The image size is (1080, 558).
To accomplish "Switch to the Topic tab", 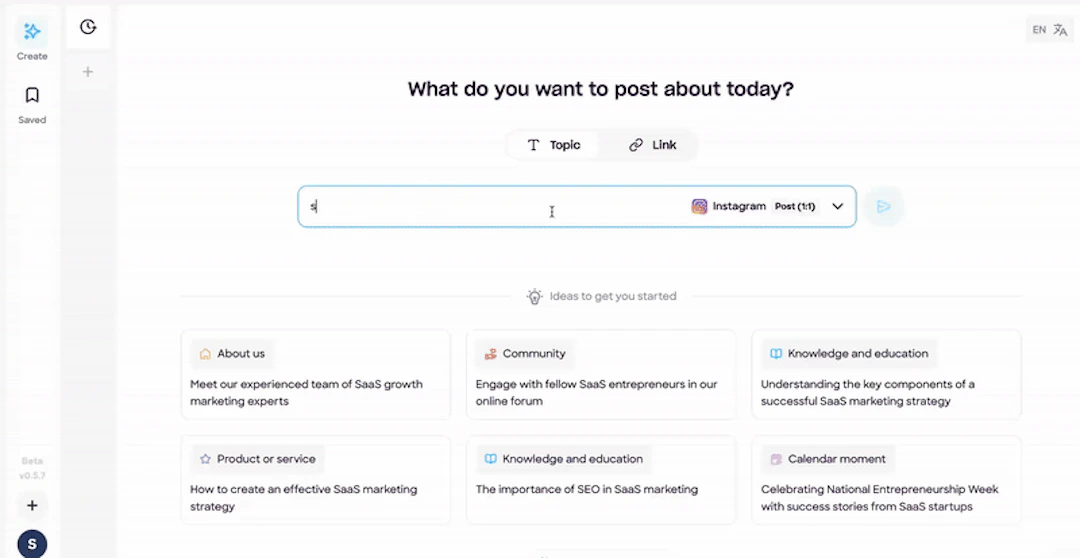I will point(553,145).
